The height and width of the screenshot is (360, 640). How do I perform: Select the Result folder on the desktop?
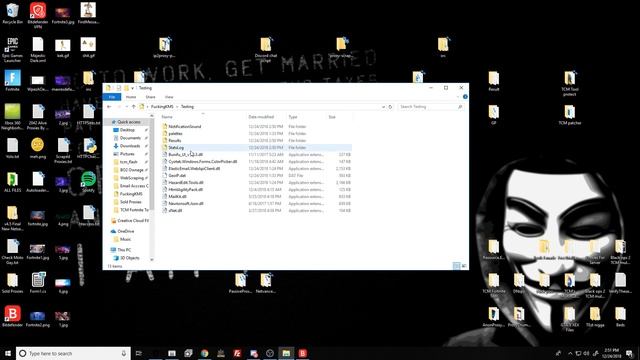[x=493, y=80]
